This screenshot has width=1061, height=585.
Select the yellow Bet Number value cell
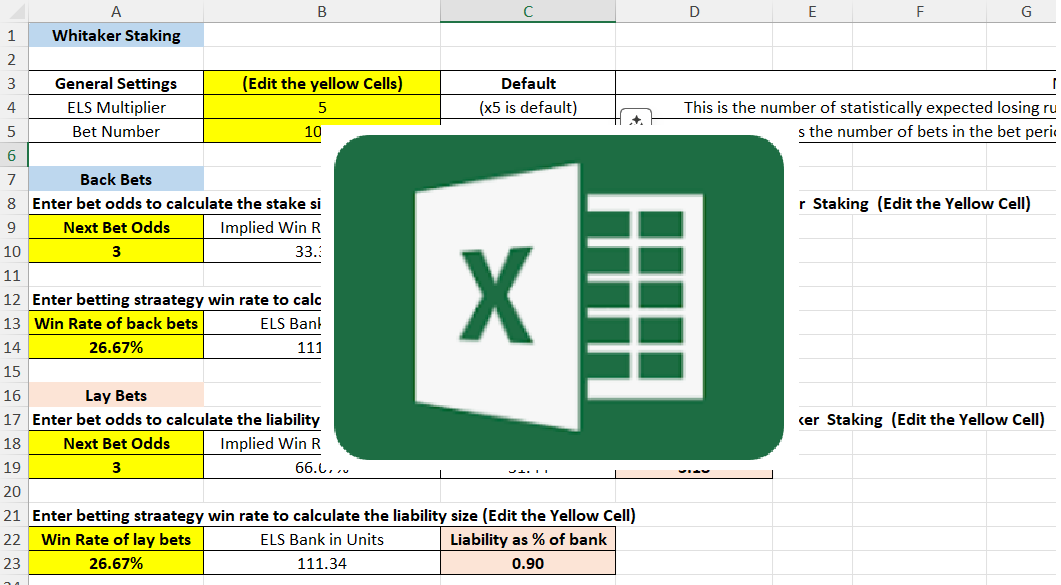322,131
